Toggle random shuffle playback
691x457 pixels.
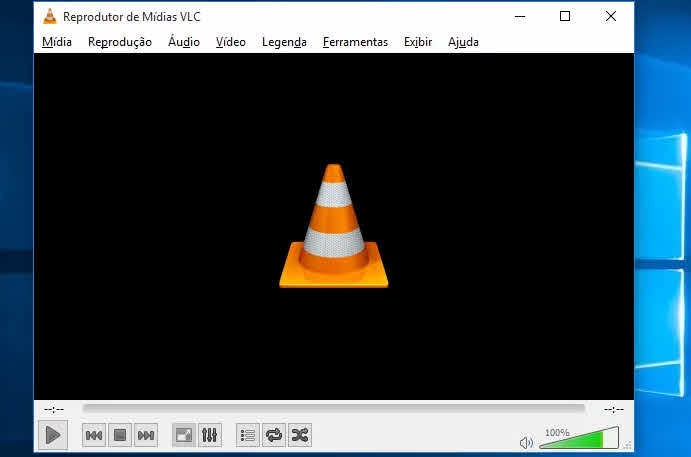coord(300,435)
